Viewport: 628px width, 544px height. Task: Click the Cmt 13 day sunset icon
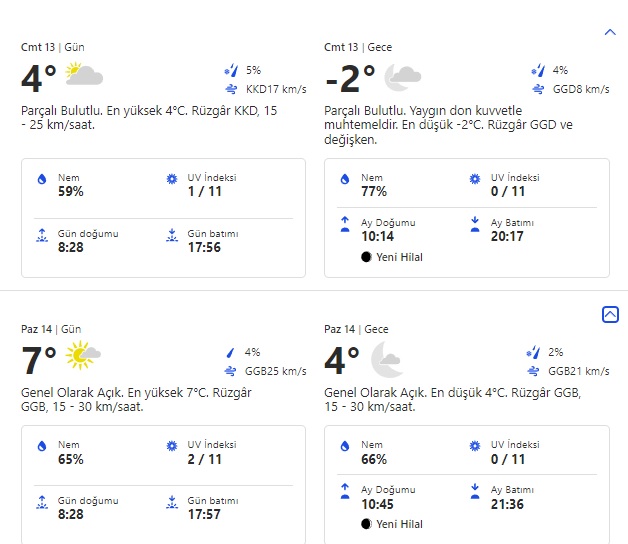coord(172,237)
